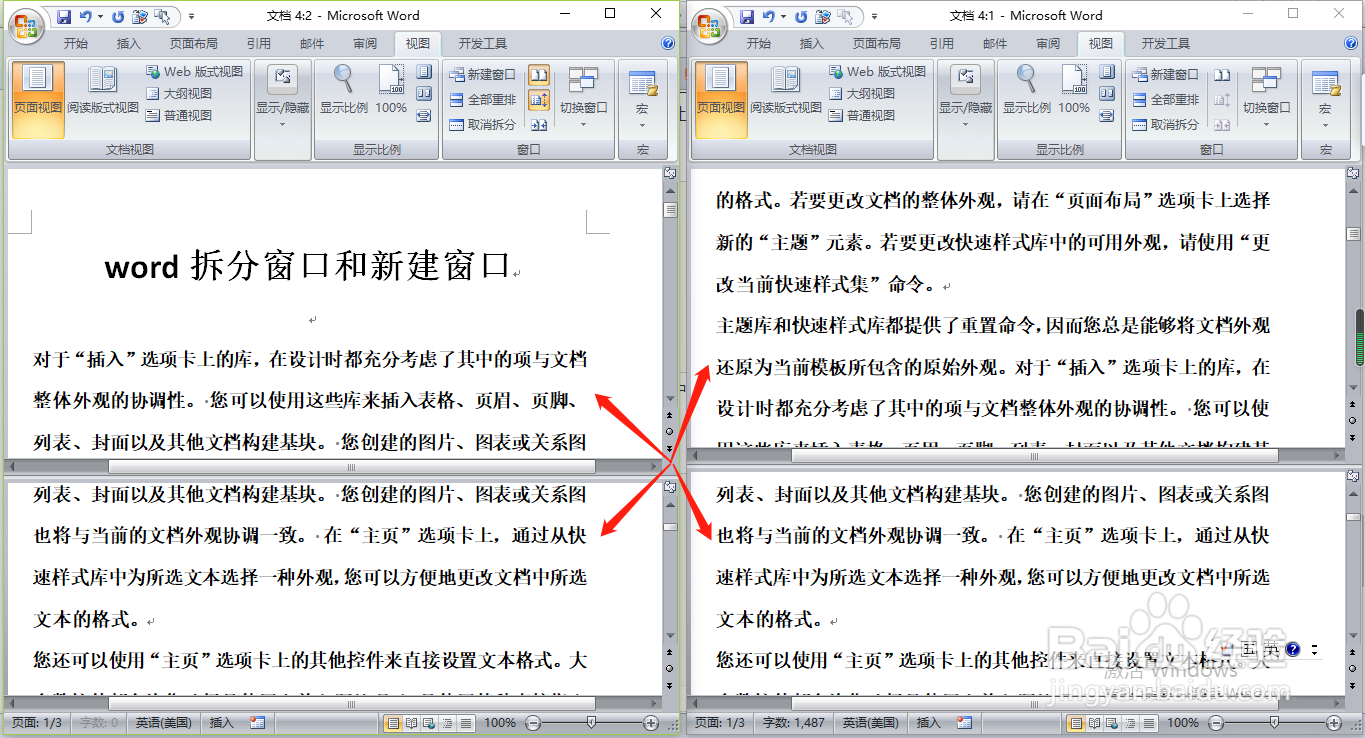This screenshot has height=738, width=1365.
Task: Click Undo icon in 文档 4:2 quick access toolbar
Action: pyautogui.click(x=86, y=16)
